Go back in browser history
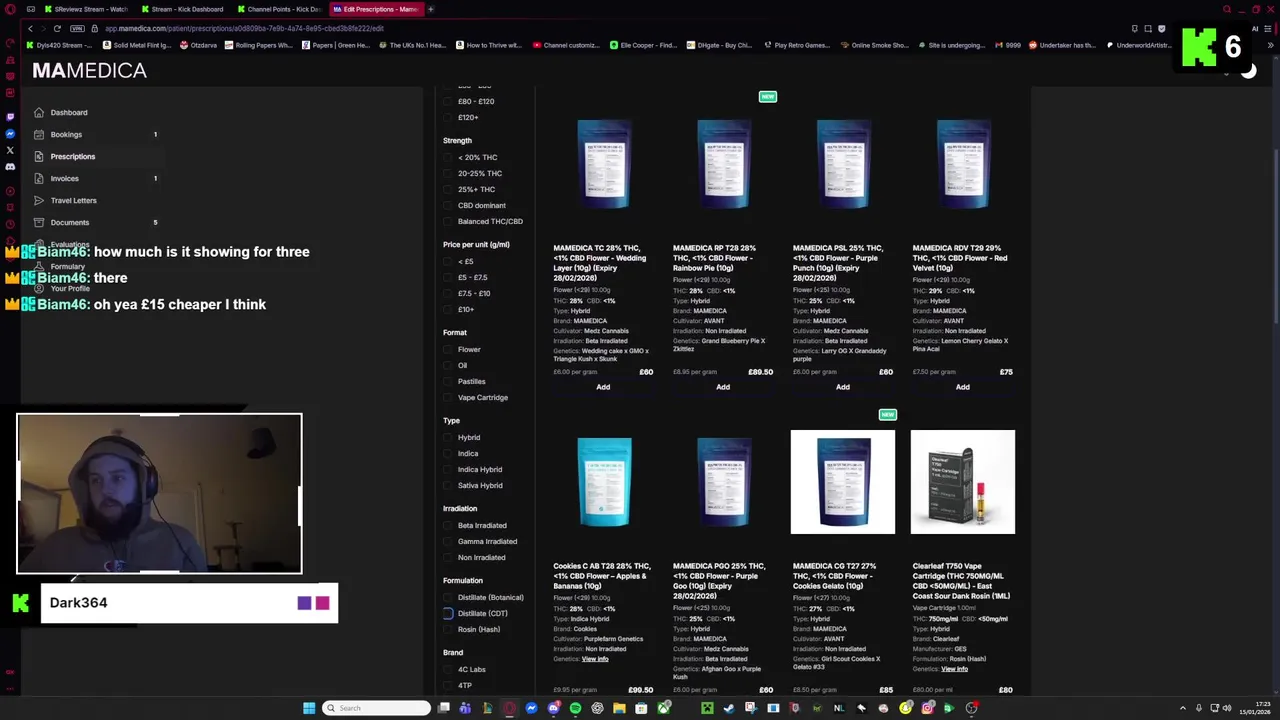Viewport: 1280px width, 720px height. (x=30, y=28)
